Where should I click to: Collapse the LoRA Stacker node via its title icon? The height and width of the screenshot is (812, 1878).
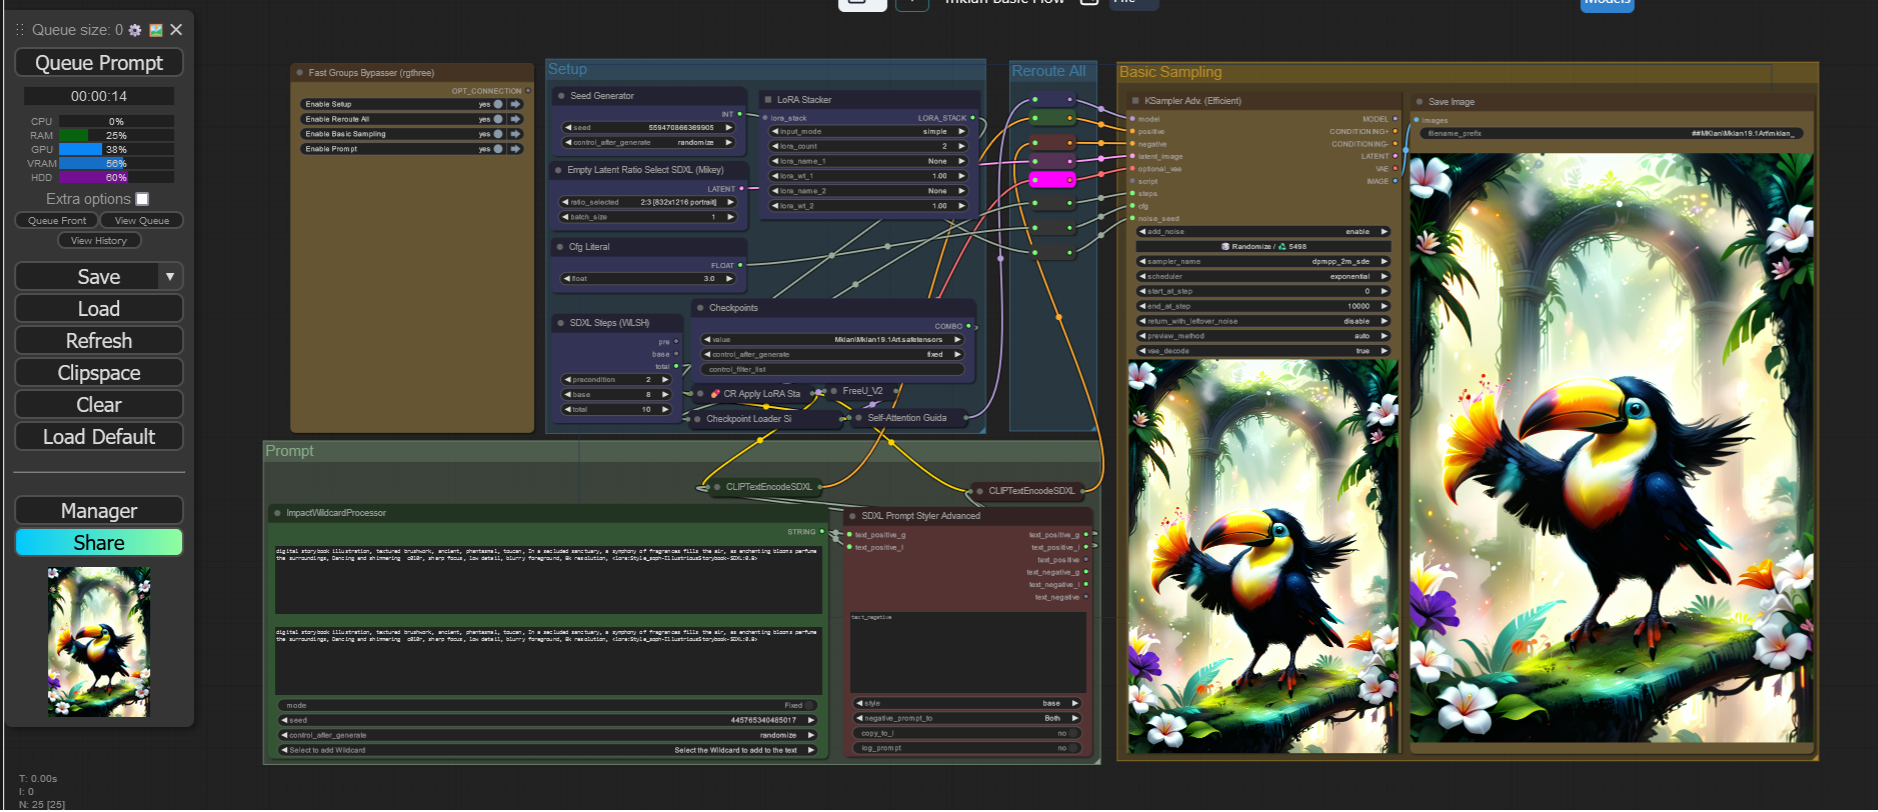[x=767, y=100]
